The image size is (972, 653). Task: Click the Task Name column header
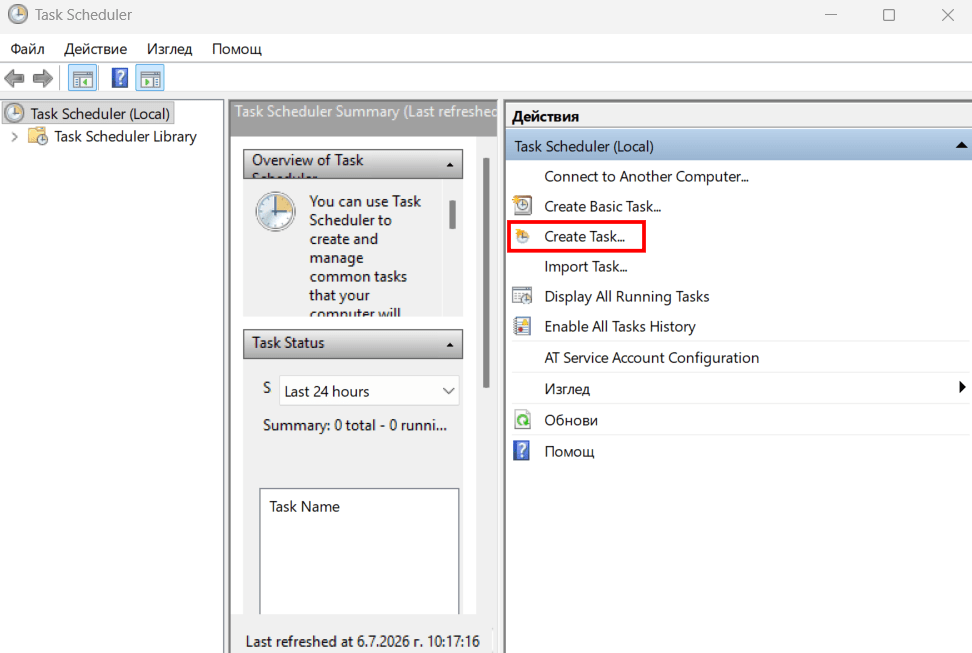304,507
